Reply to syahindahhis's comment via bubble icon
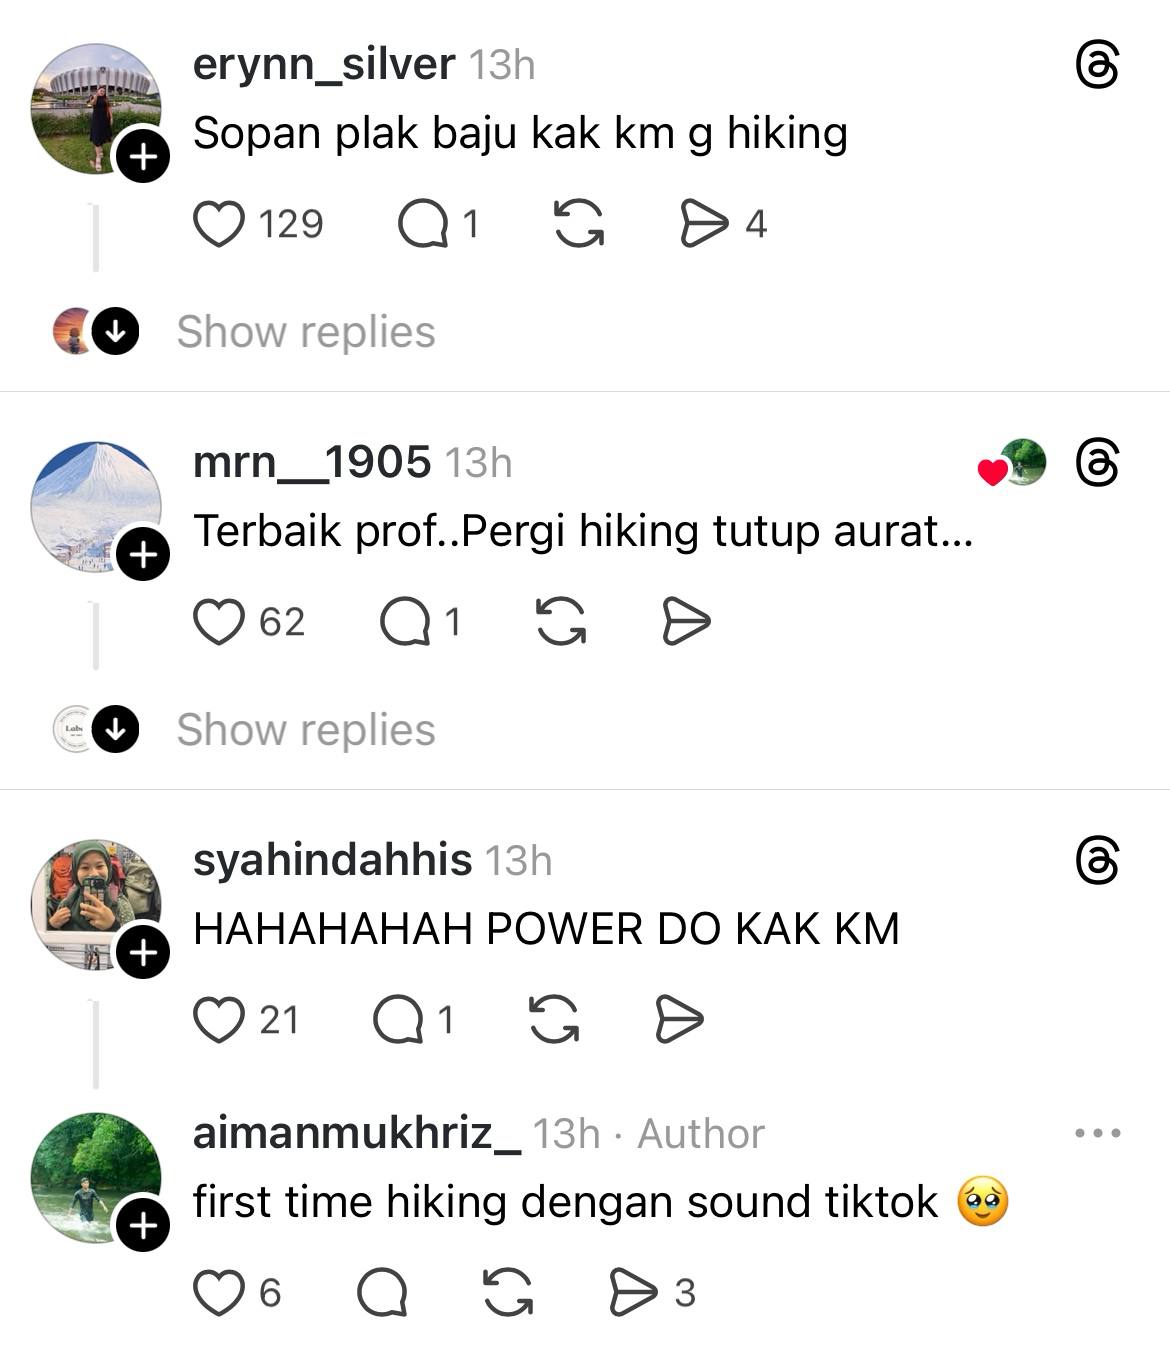The width and height of the screenshot is (1170, 1356). tap(399, 1020)
